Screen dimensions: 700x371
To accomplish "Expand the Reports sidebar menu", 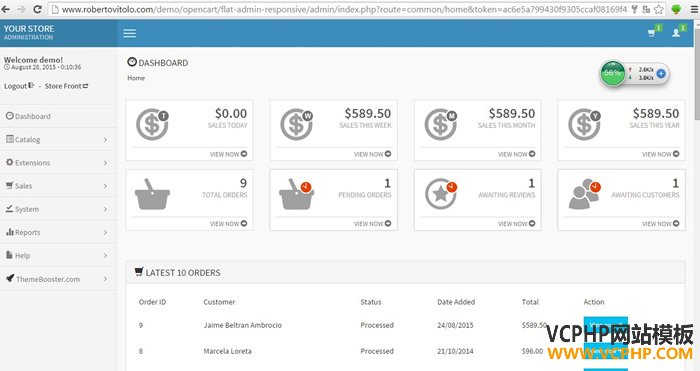I will coord(58,232).
